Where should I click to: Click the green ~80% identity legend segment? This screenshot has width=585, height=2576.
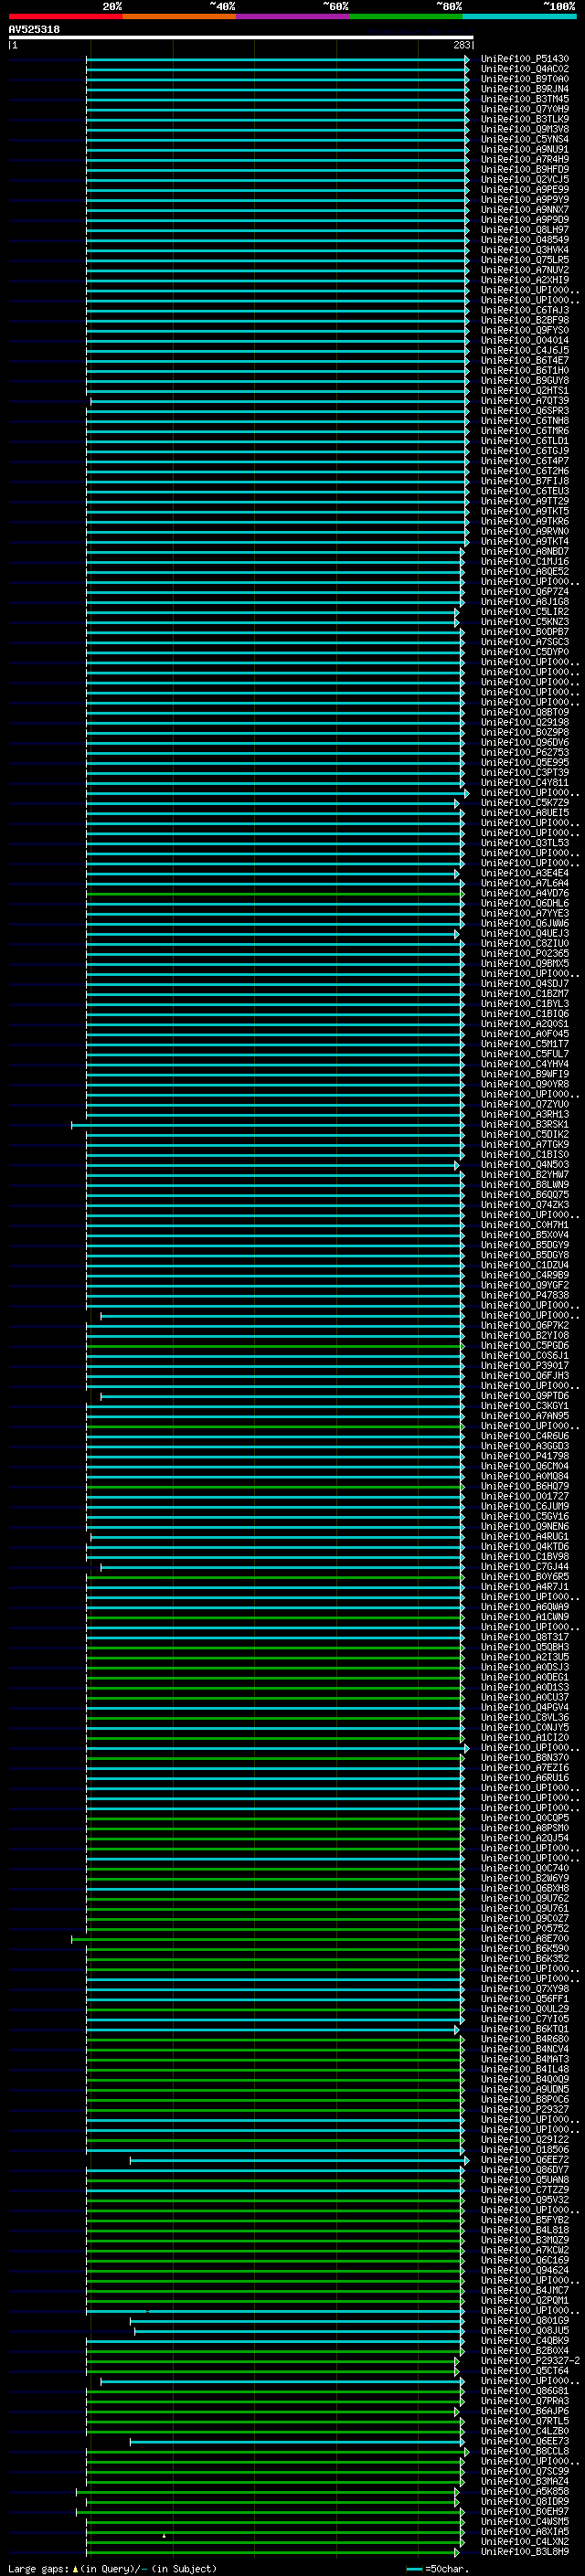406,16
